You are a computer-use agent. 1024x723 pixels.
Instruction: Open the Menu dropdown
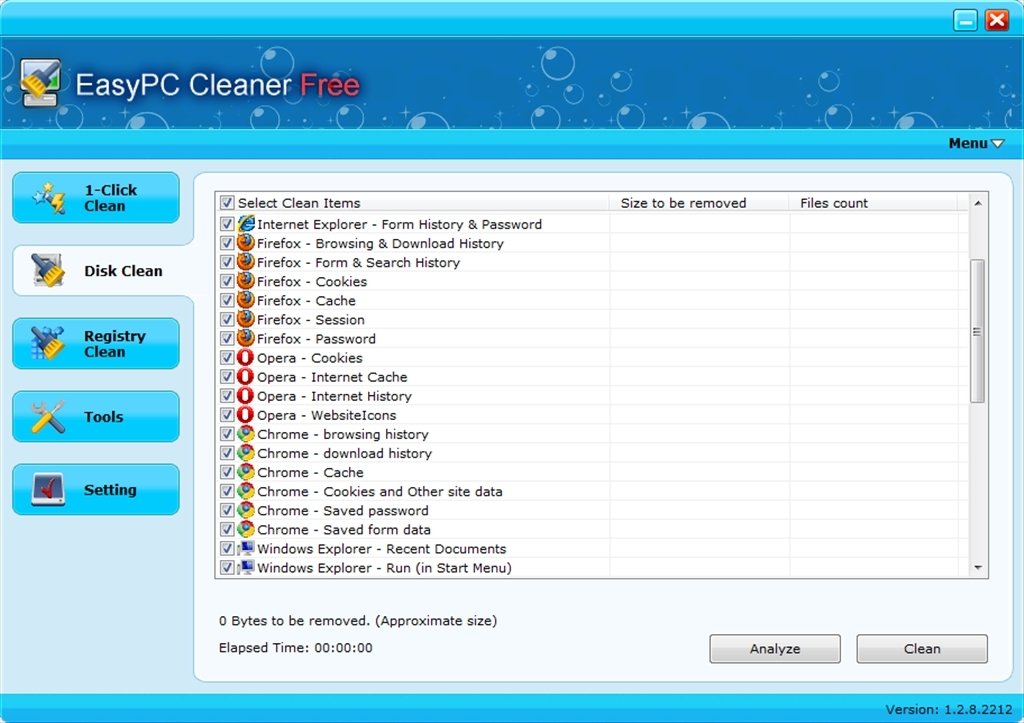[976, 143]
